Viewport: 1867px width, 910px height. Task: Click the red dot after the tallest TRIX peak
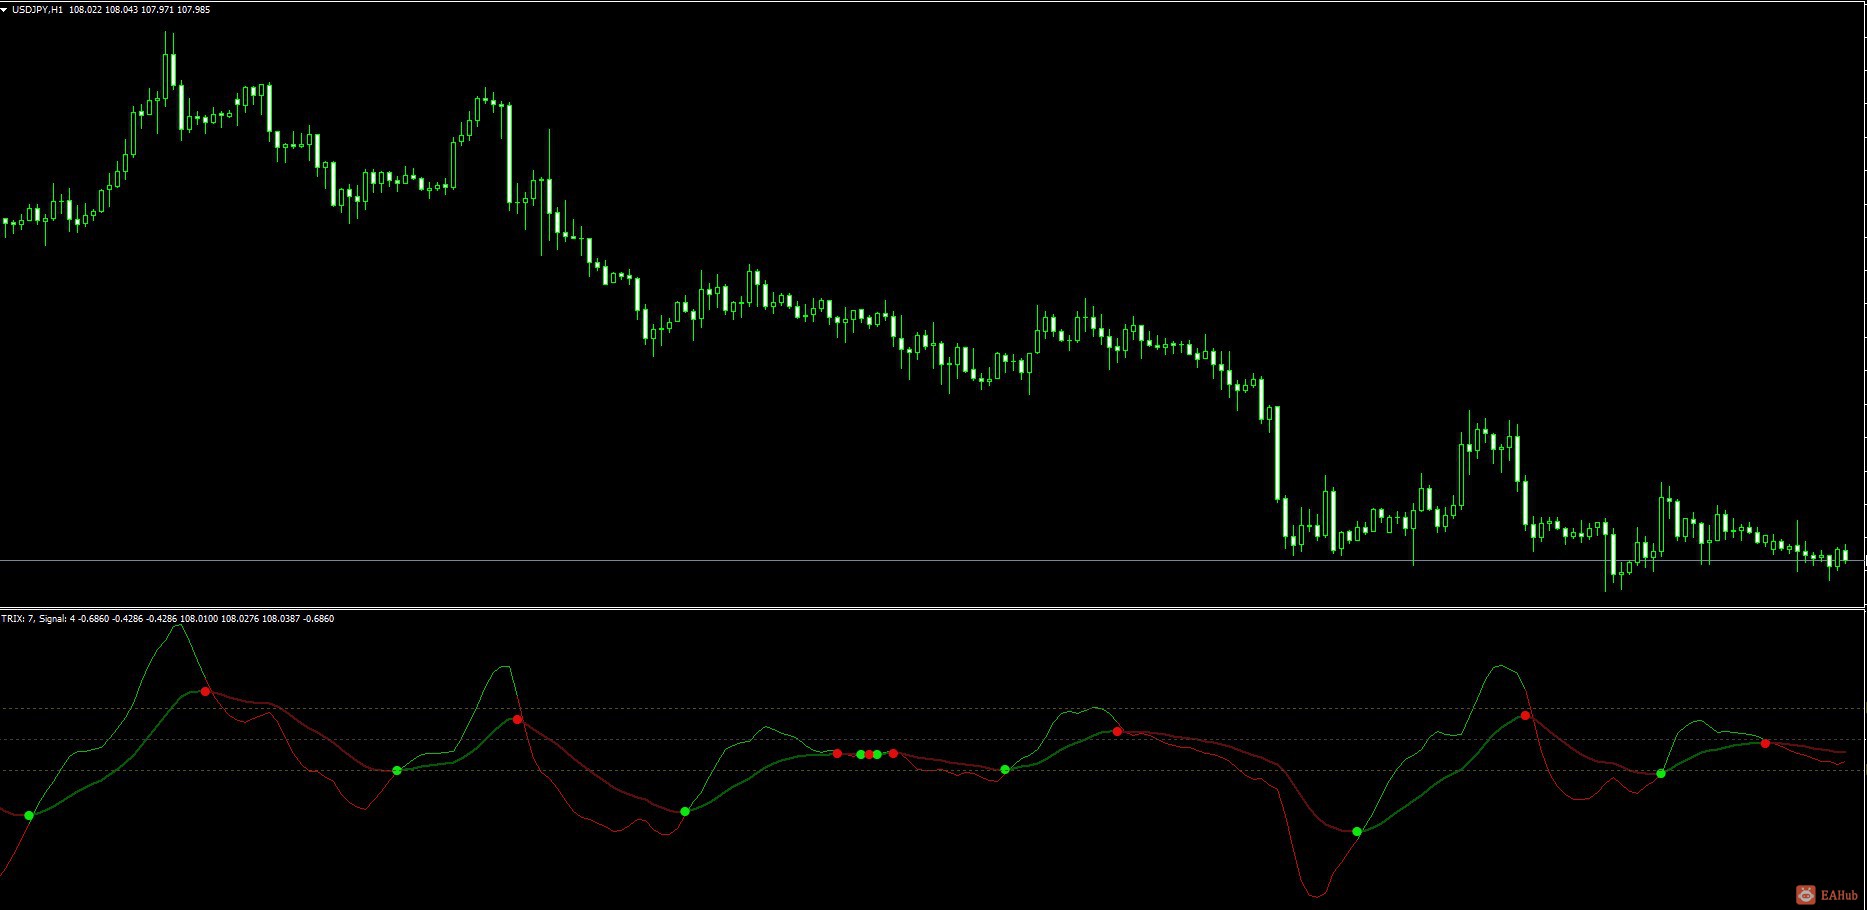click(205, 691)
